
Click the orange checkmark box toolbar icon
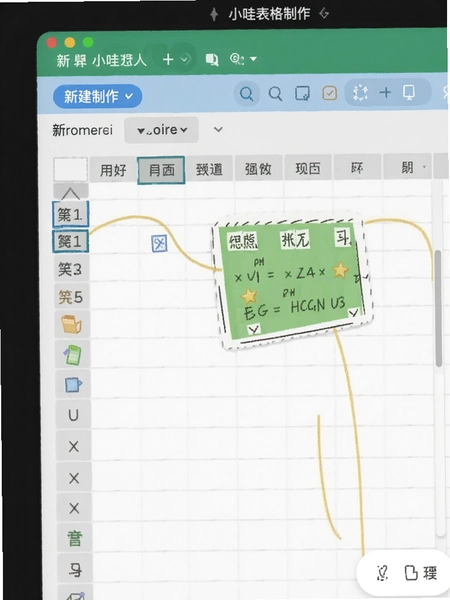329,93
